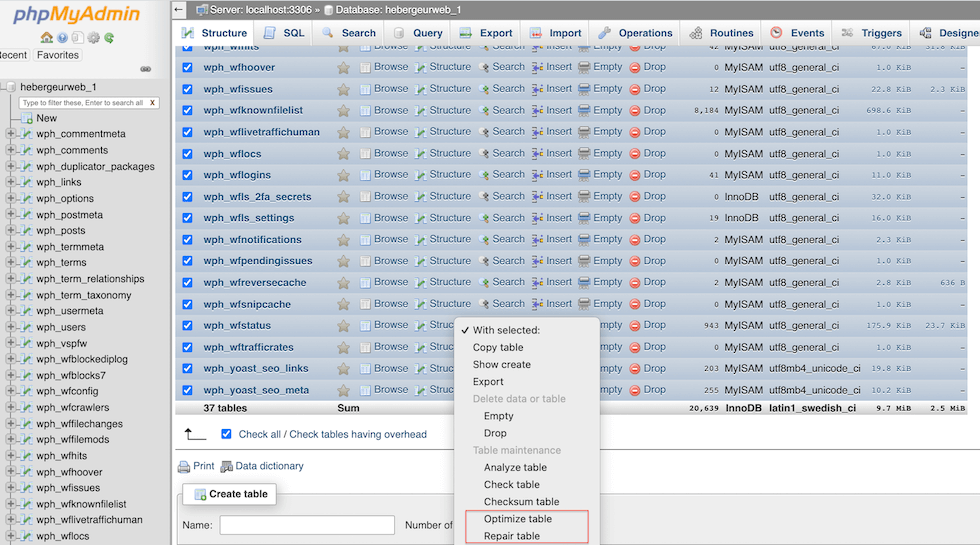
Task: Click the link chain icon in sidebar
Action: pyautogui.click(x=145, y=69)
